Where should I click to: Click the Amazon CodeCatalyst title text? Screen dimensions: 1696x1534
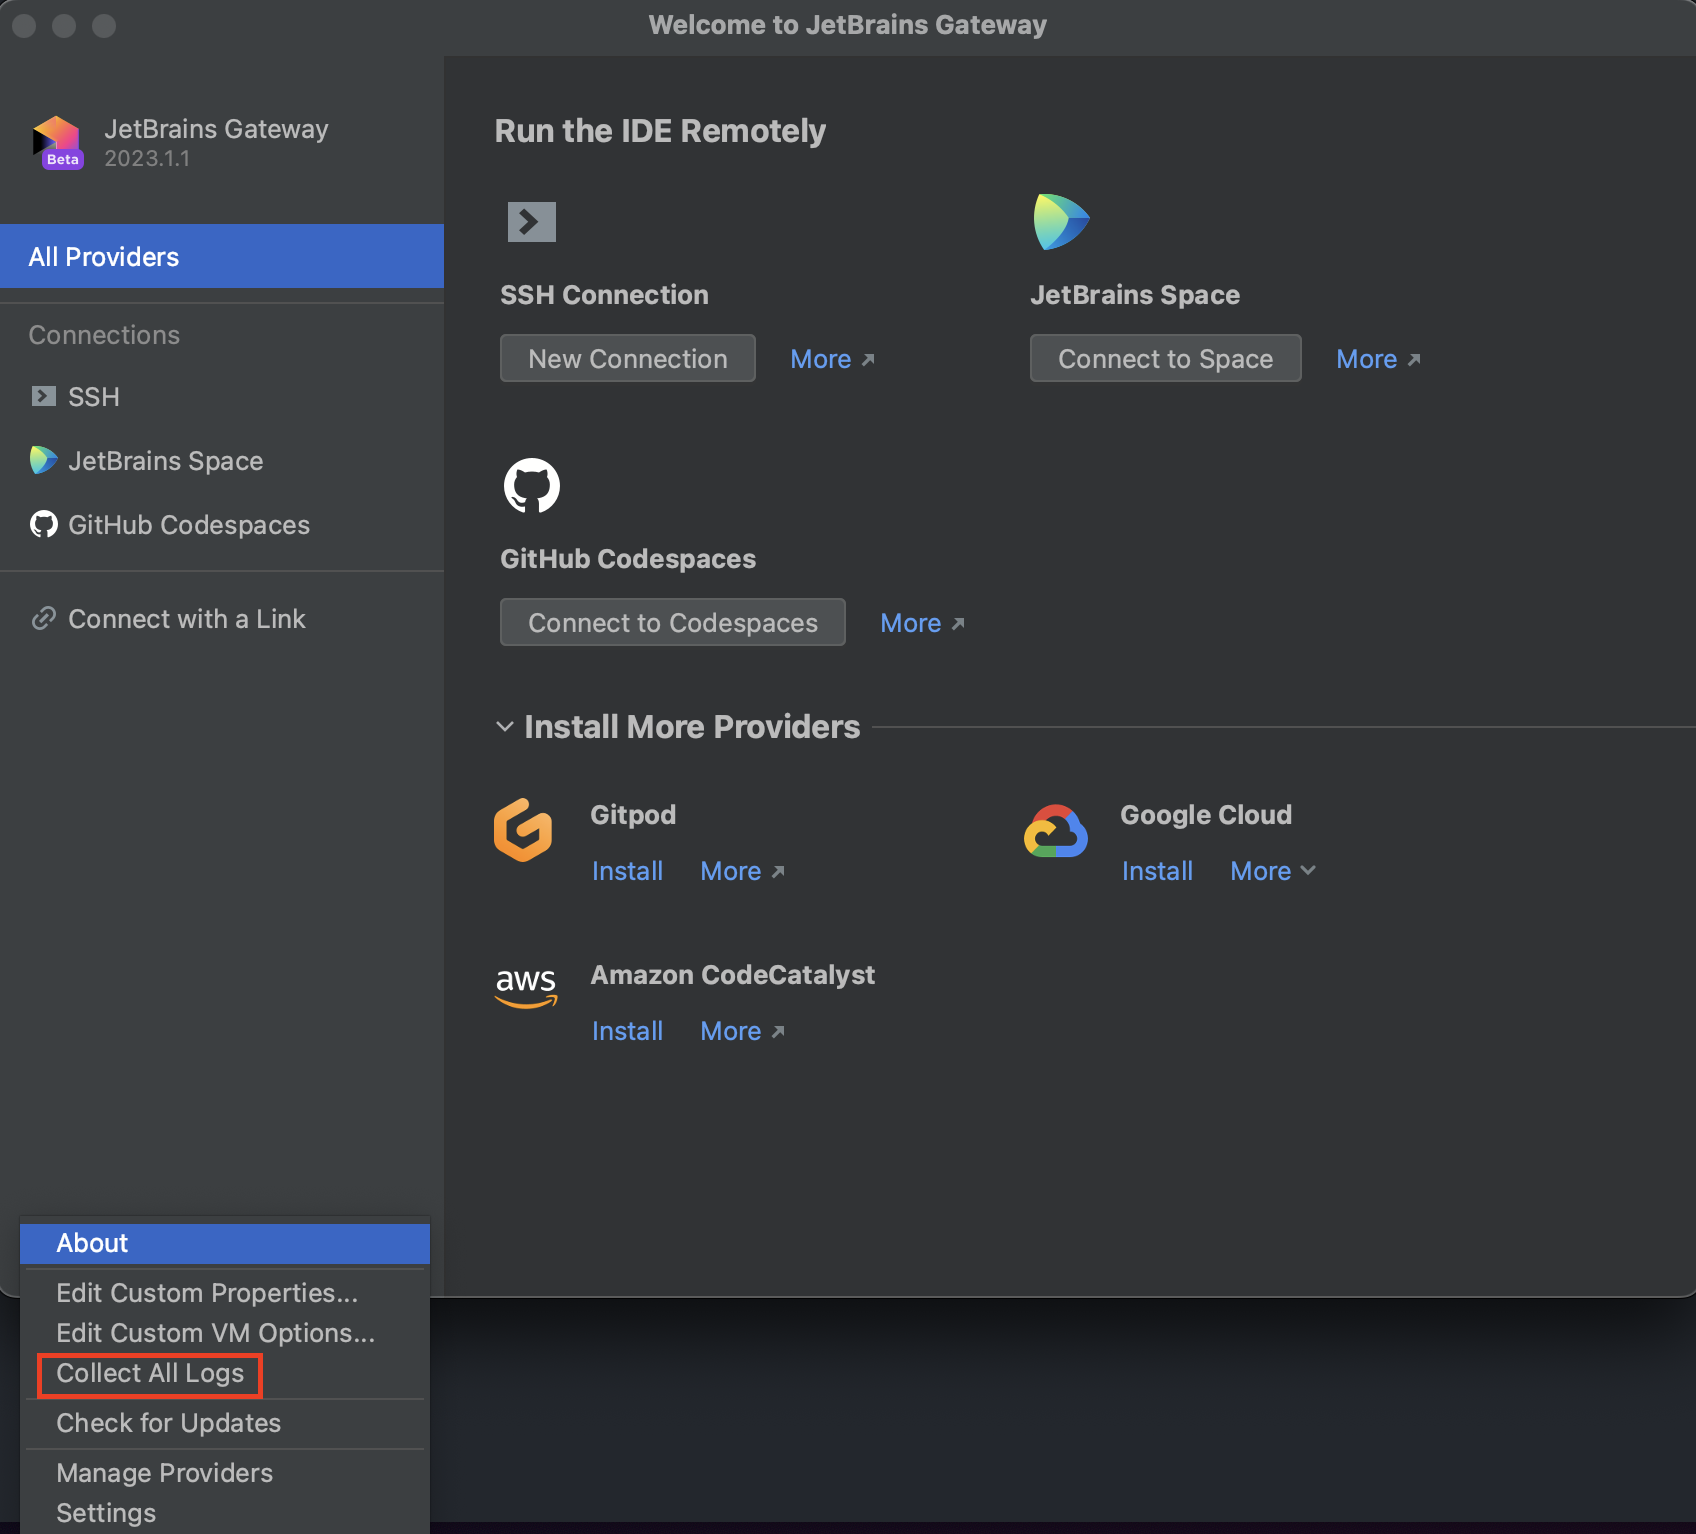tap(732, 975)
